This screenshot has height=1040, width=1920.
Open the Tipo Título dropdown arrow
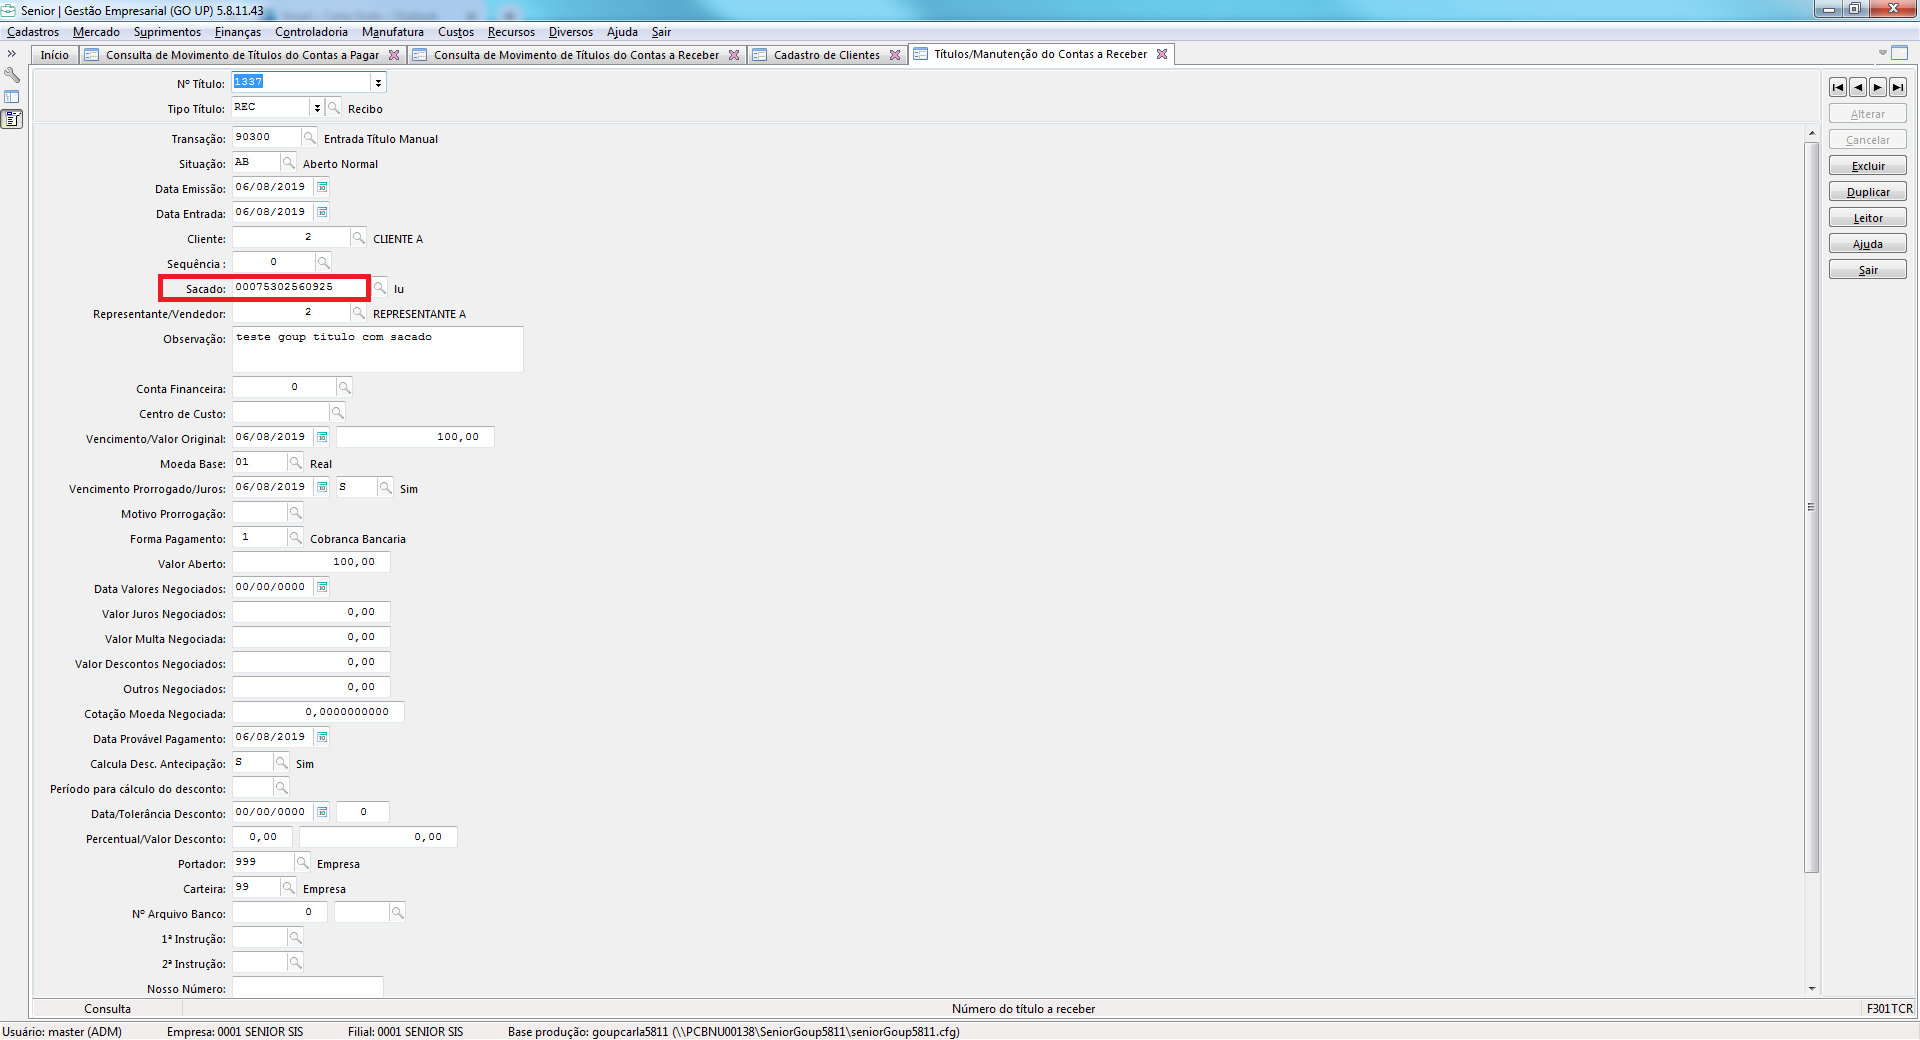(317, 108)
